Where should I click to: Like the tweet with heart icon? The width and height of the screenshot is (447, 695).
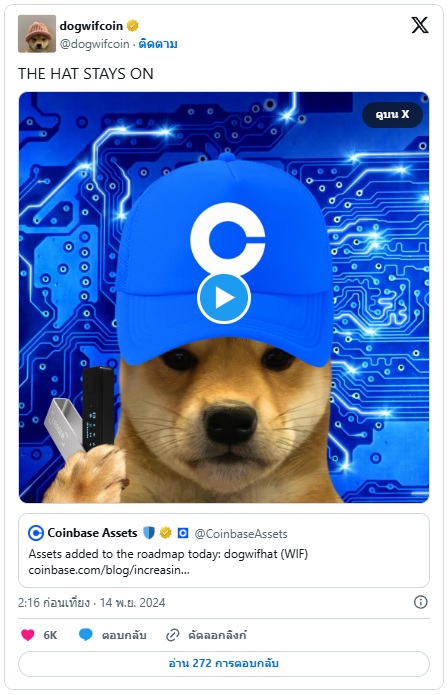pos(27,635)
